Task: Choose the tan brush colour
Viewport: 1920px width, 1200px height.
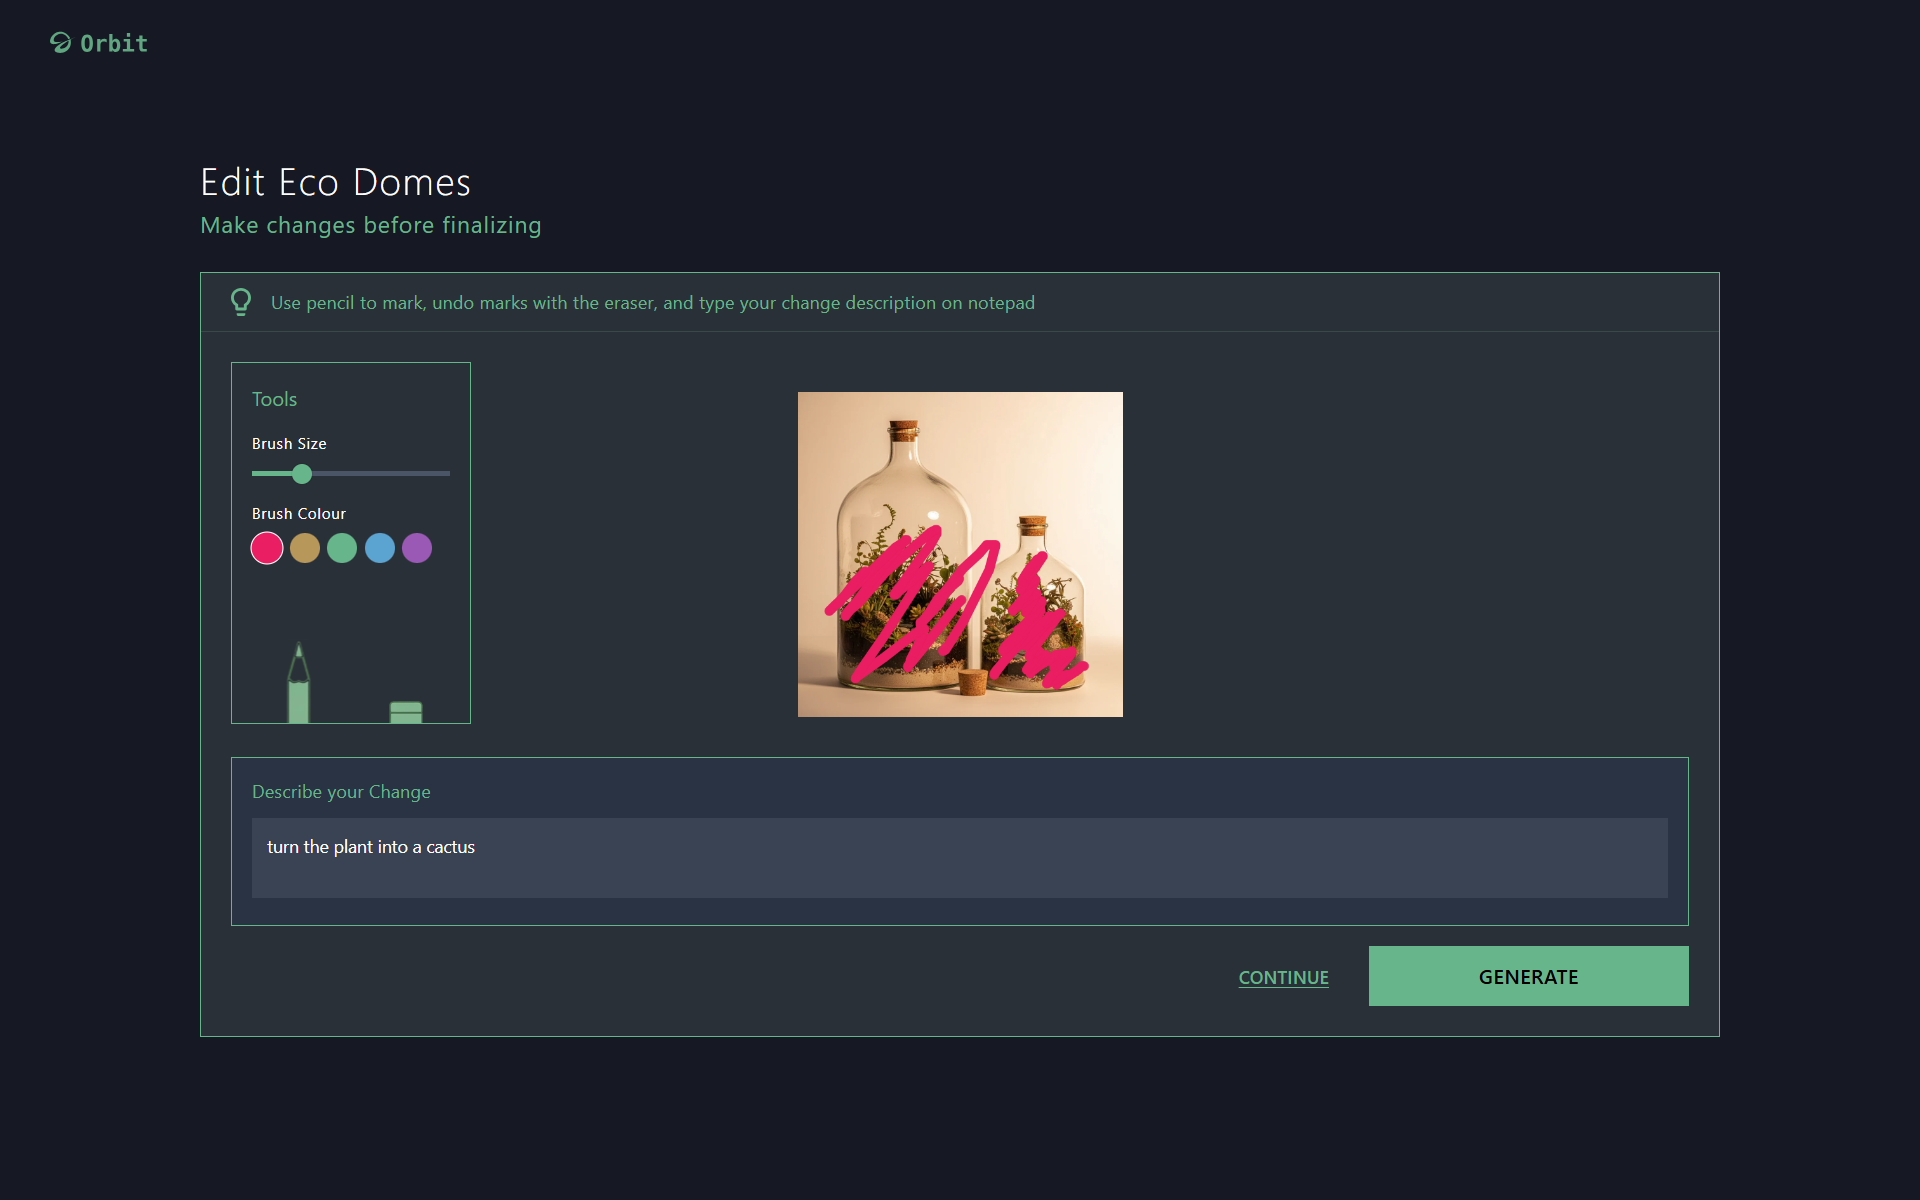Action: click(x=305, y=548)
